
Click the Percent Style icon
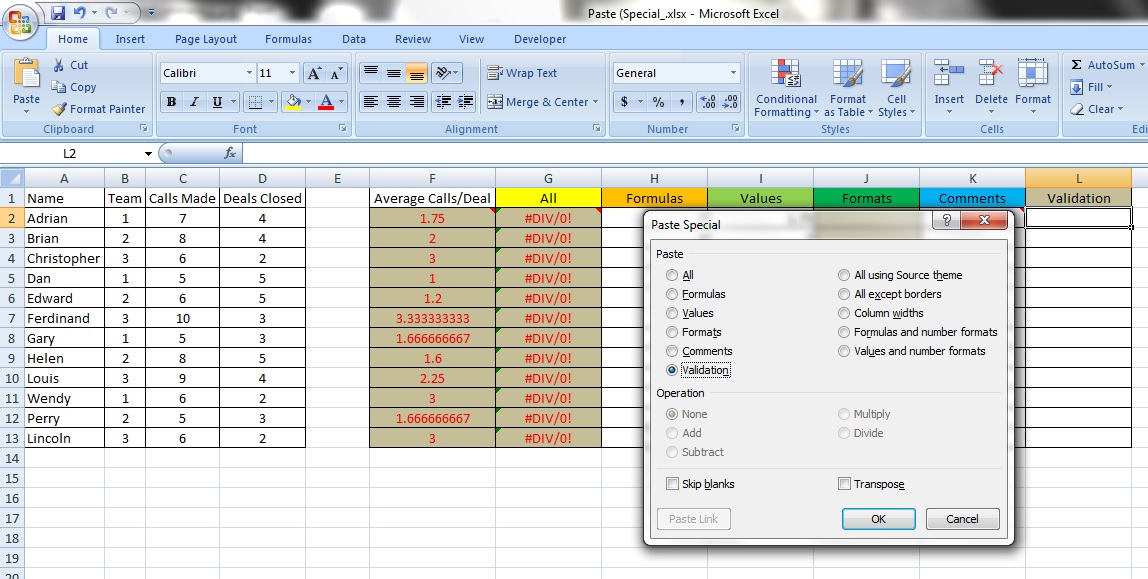coord(658,102)
